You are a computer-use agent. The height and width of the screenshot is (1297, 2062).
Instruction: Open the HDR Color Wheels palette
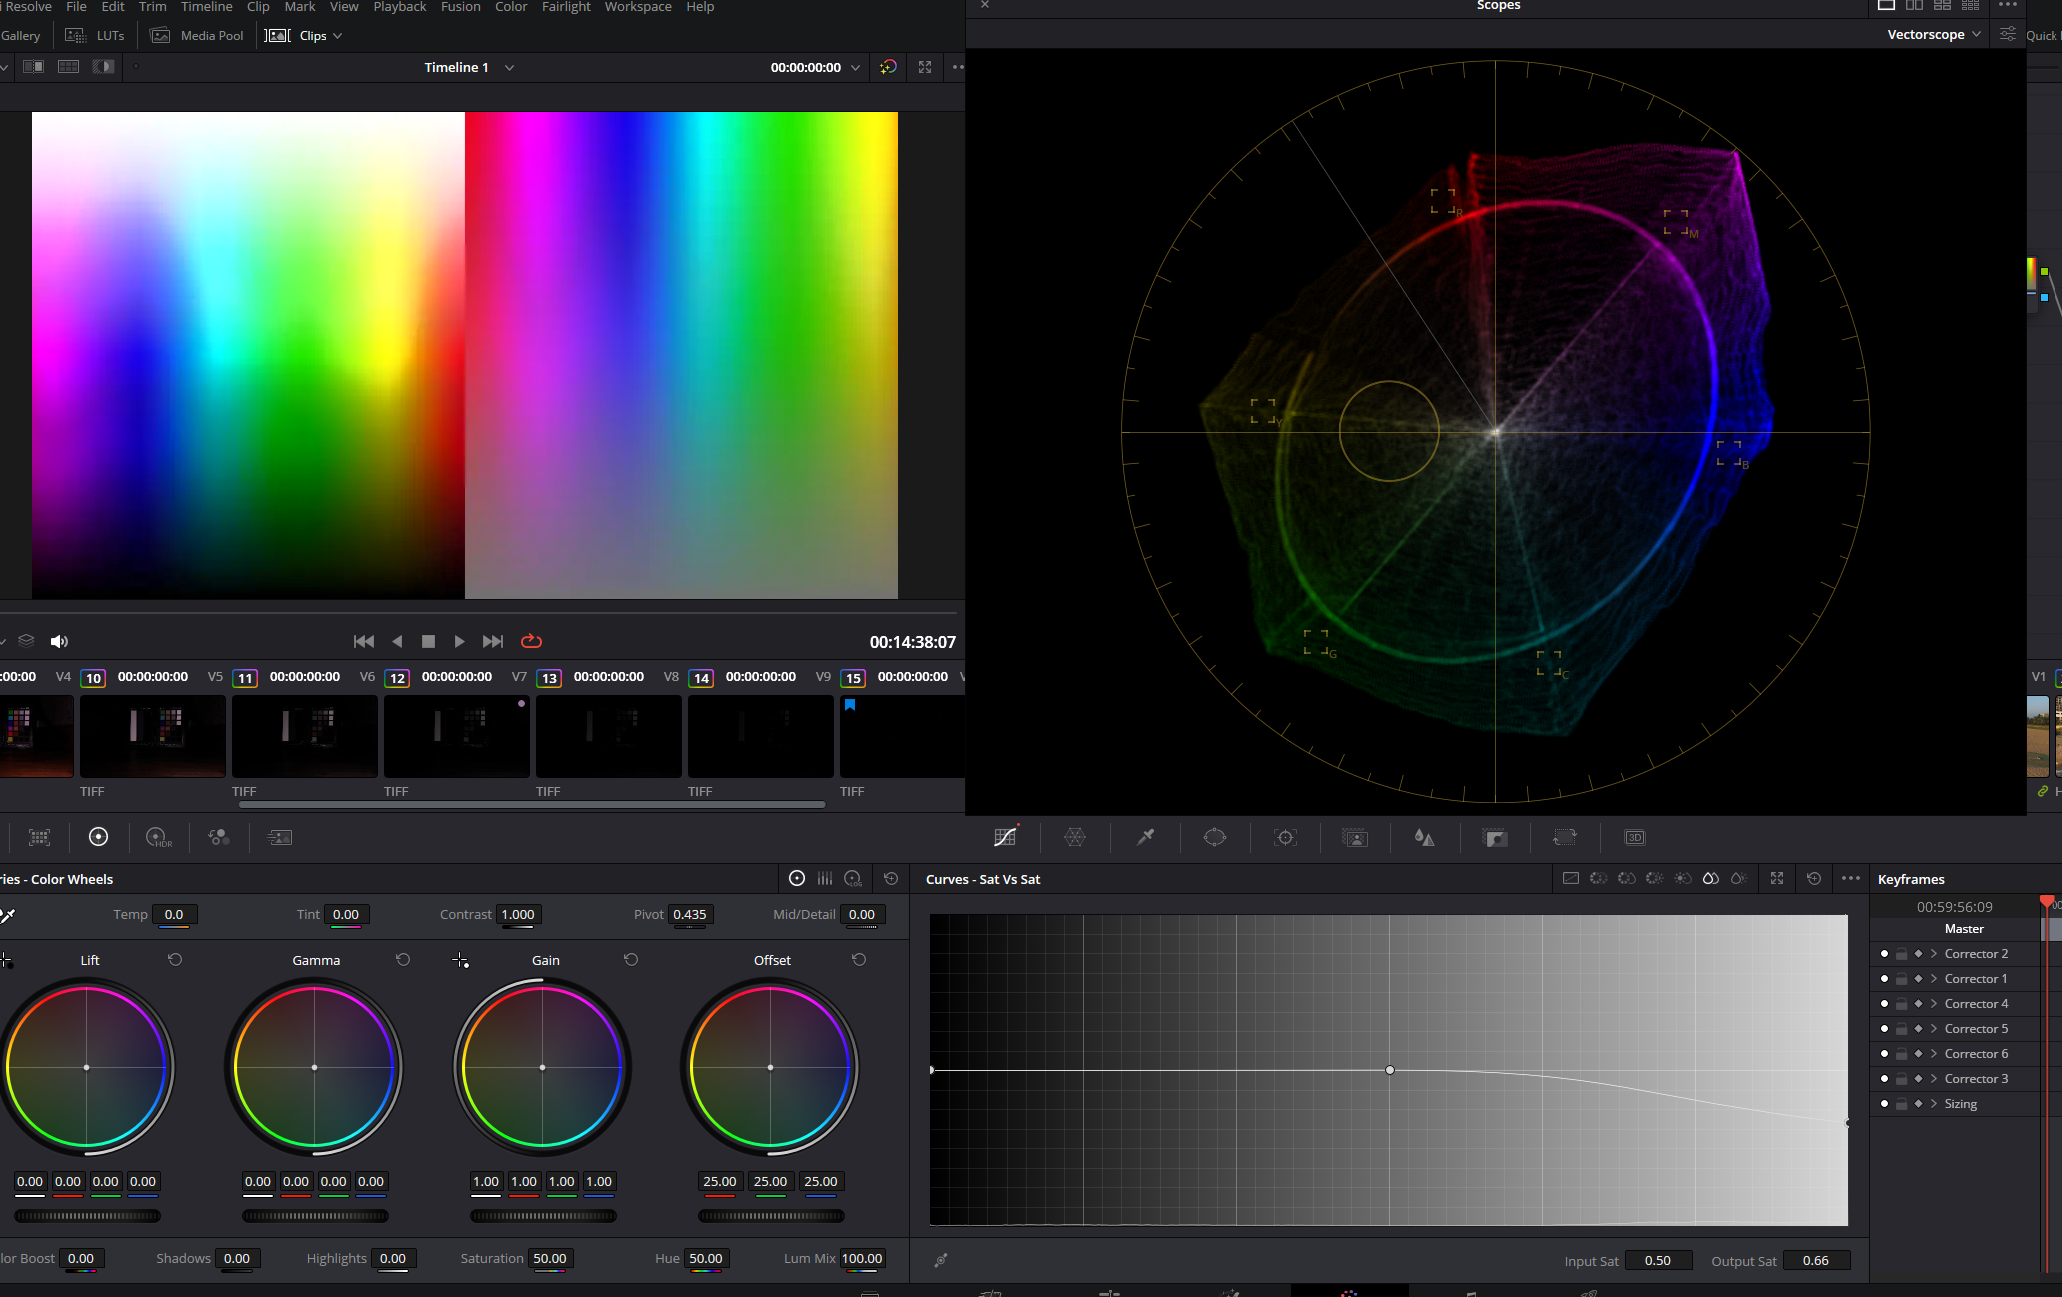(158, 837)
